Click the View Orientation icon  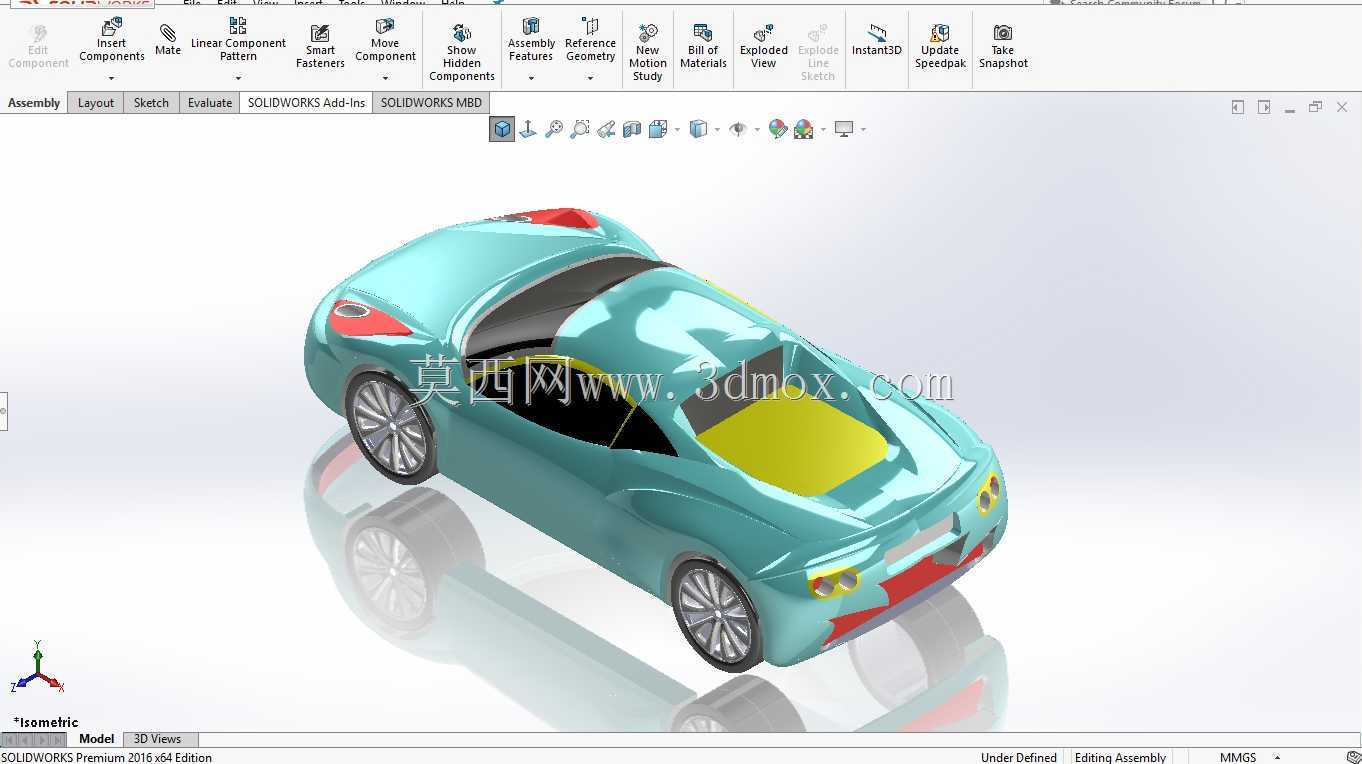658,129
